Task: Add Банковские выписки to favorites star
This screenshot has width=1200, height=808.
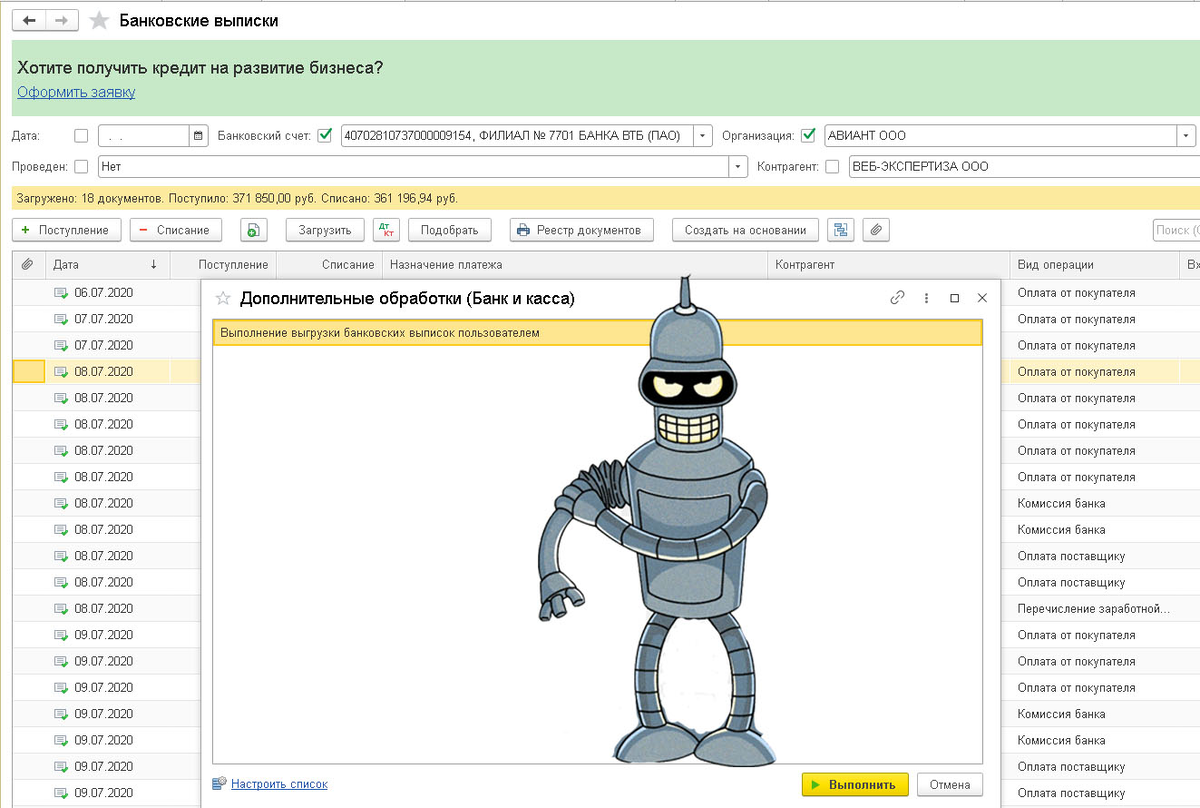Action: [99, 21]
